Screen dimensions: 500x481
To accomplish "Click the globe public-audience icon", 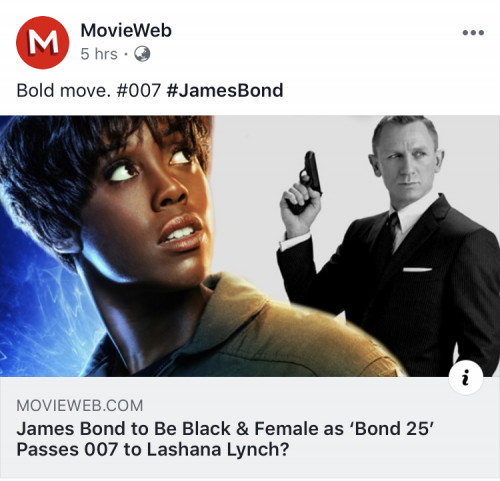I will coord(142,54).
